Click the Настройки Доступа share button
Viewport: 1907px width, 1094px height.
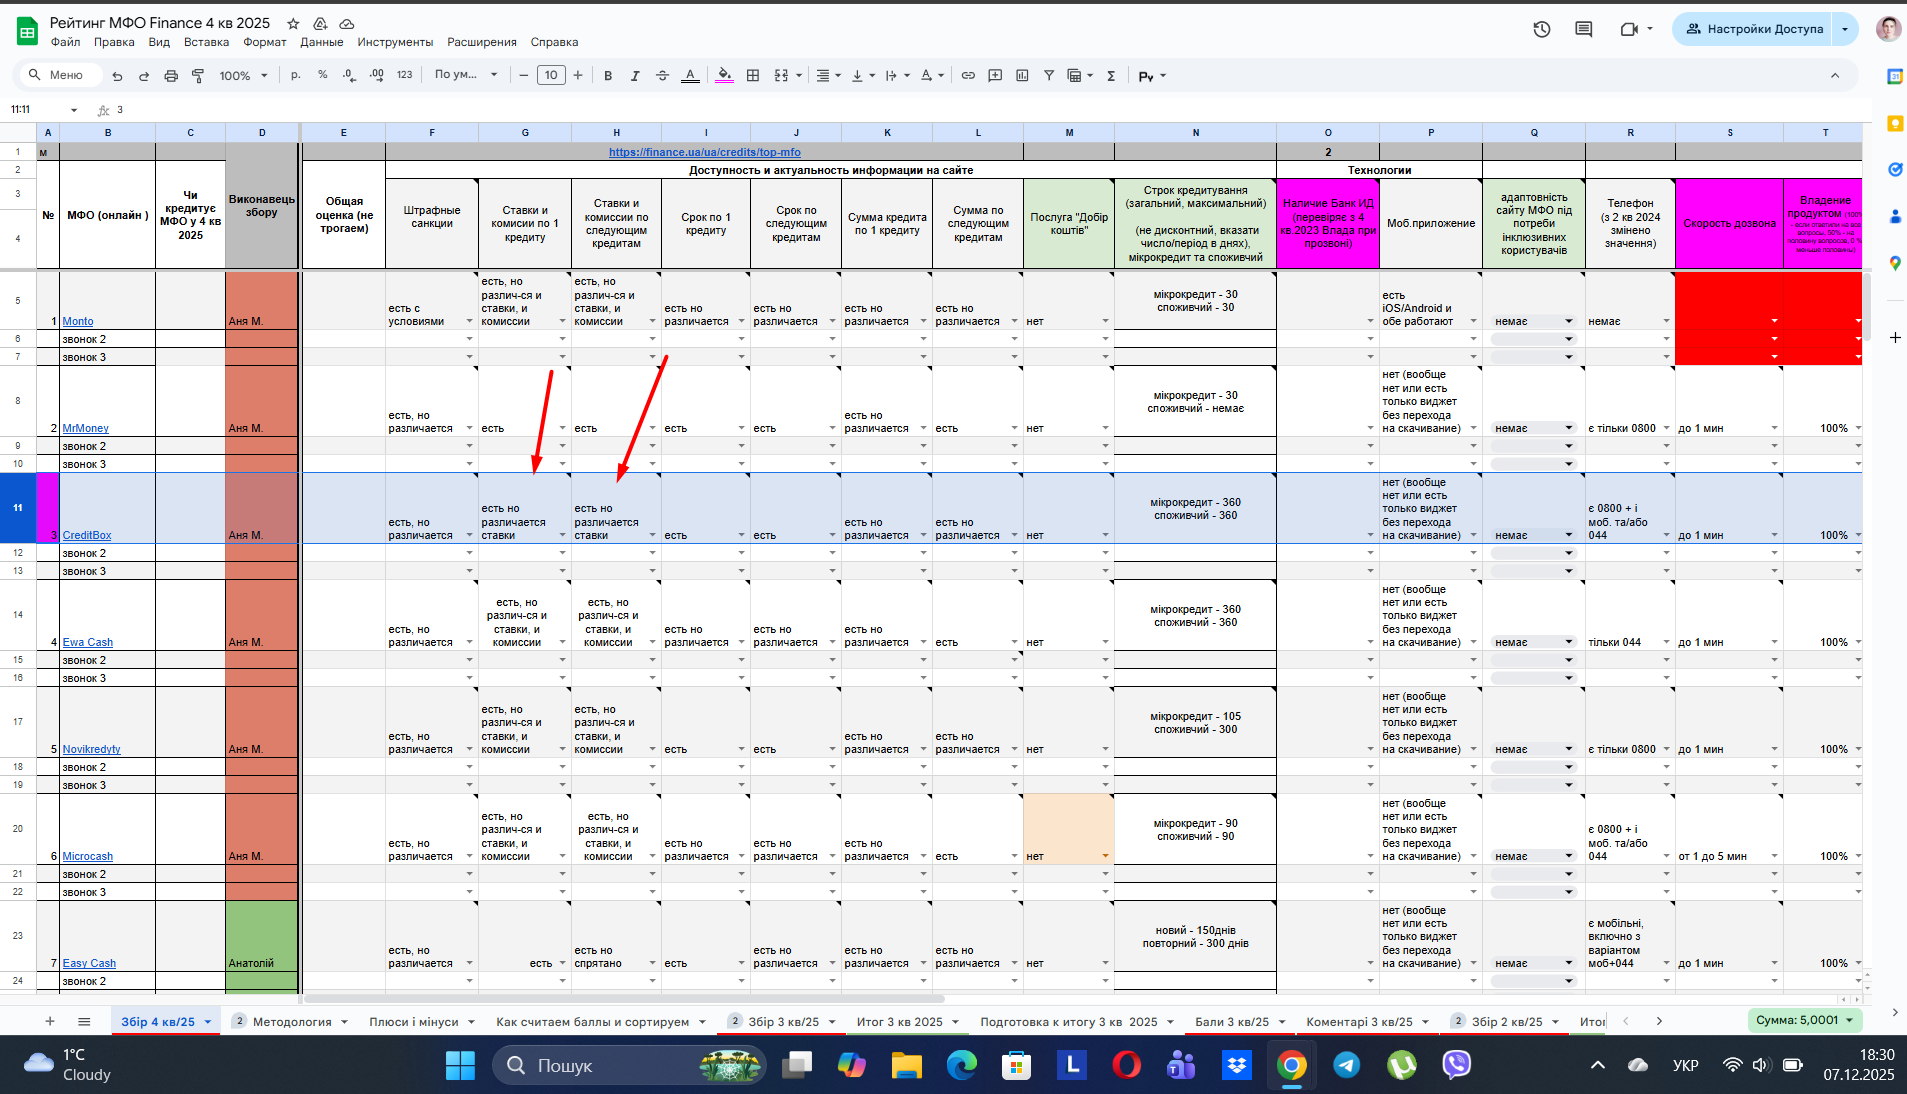(1753, 29)
